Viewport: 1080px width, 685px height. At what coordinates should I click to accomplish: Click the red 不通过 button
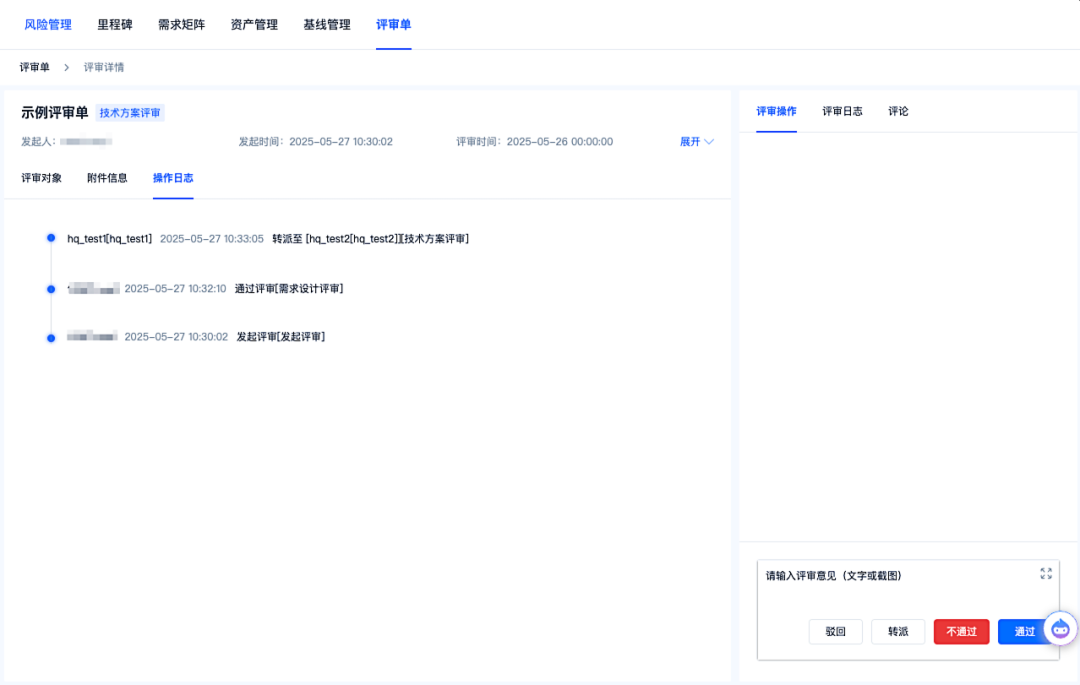tap(962, 631)
